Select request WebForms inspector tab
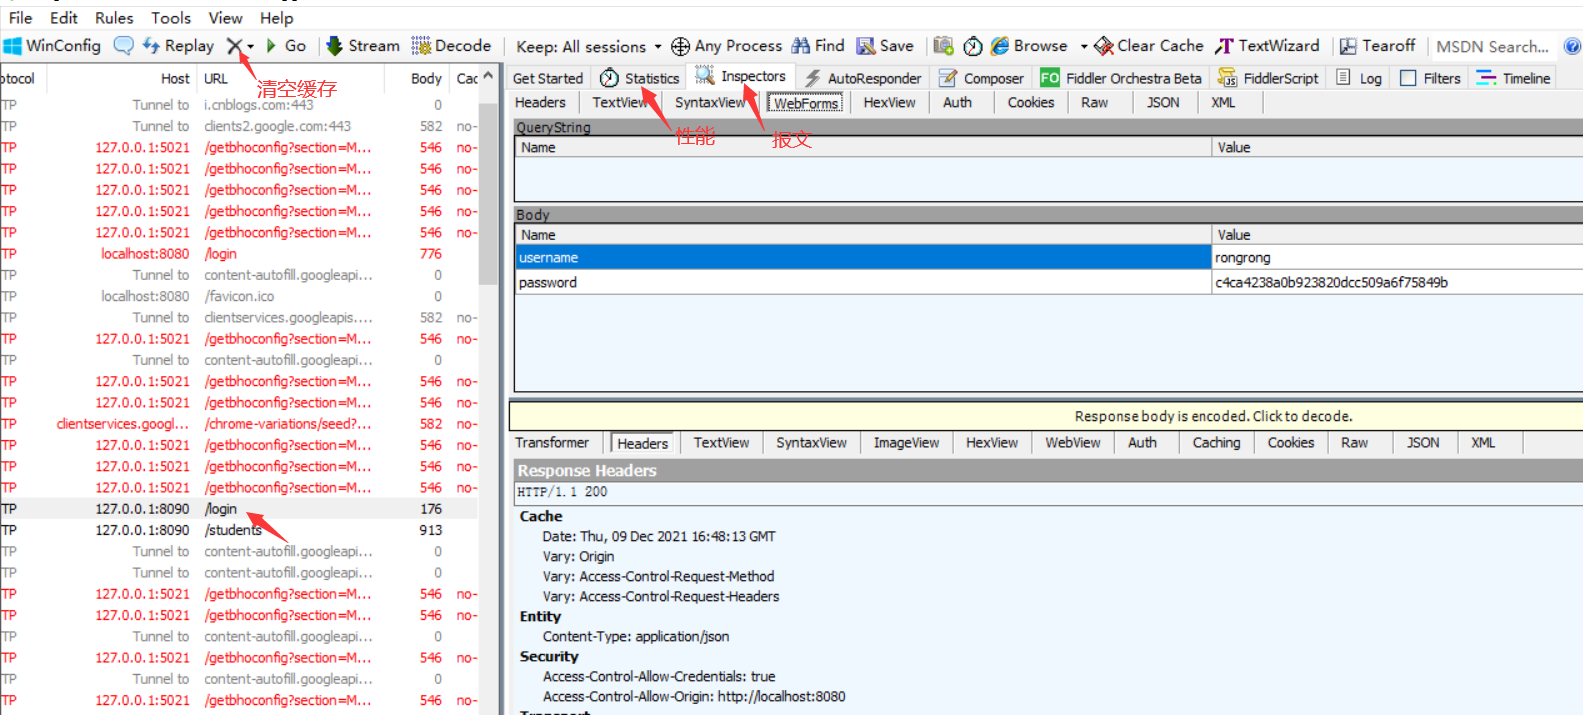This screenshot has height=715, width=1583. (x=806, y=103)
